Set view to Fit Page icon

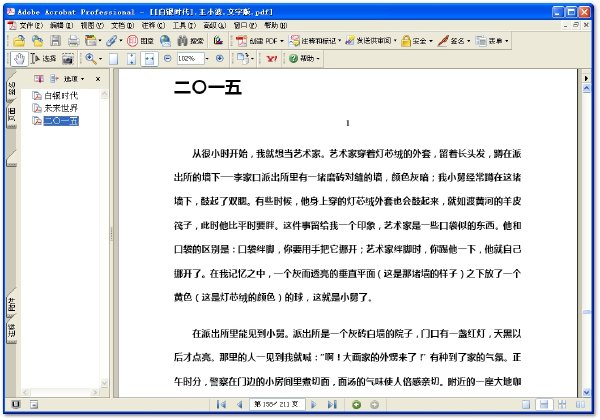131,59
